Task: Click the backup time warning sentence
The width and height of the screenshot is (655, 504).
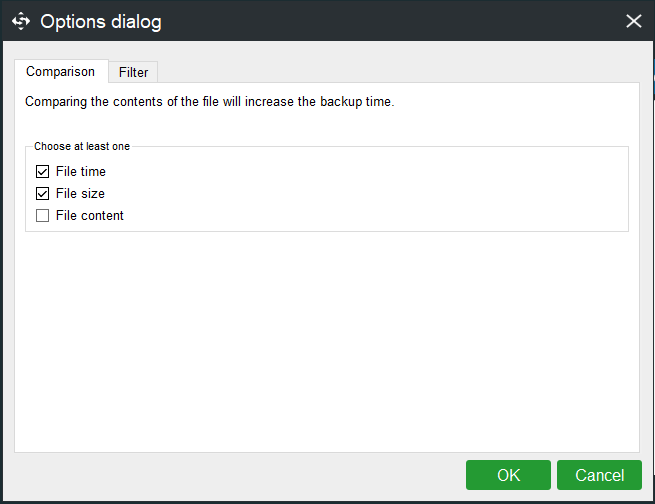Action: 210,101
